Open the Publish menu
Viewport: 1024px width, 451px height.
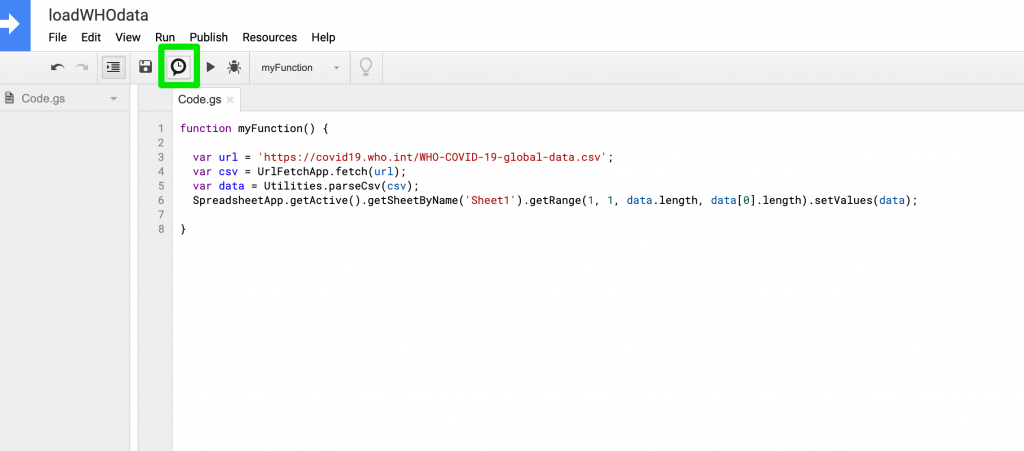(209, 37)
